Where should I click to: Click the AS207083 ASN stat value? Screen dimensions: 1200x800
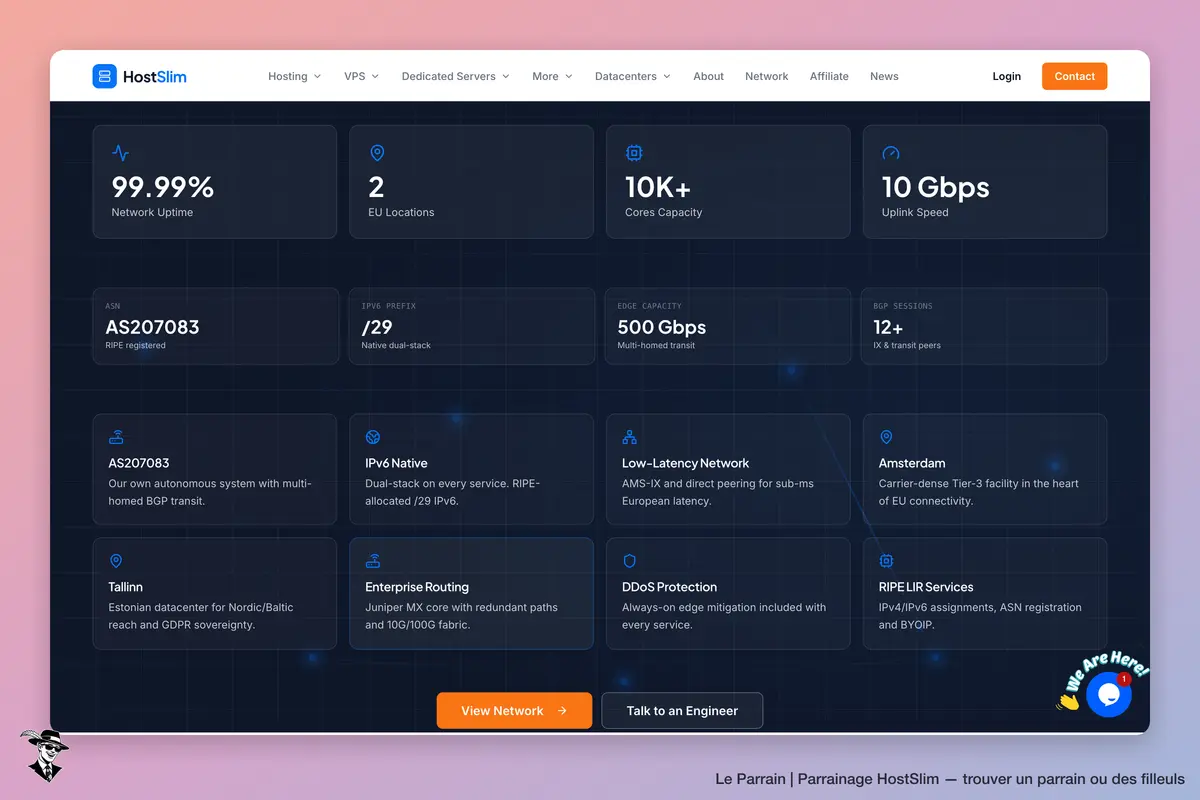coord(152,327)
